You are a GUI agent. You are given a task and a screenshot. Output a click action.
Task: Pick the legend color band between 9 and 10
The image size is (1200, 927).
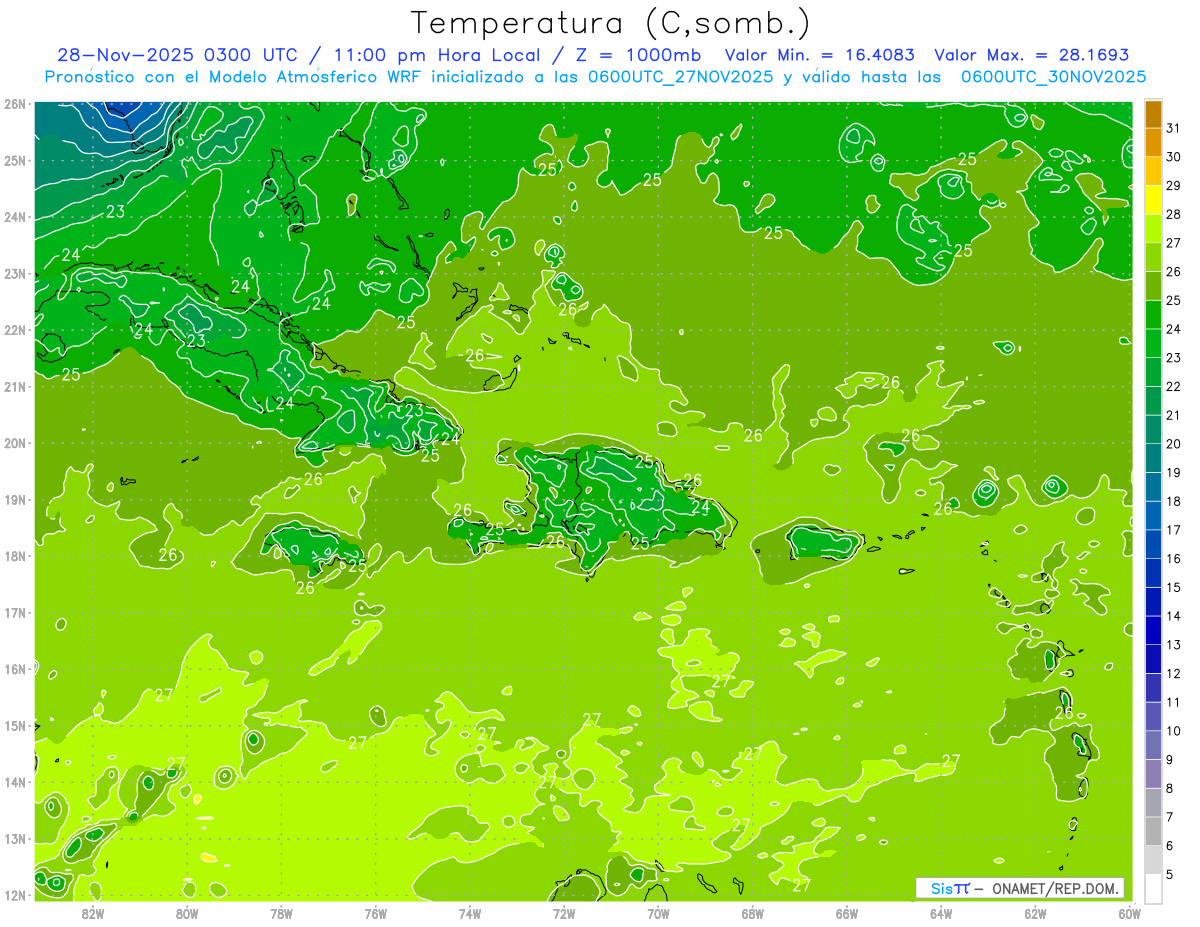click(1153, 746)
